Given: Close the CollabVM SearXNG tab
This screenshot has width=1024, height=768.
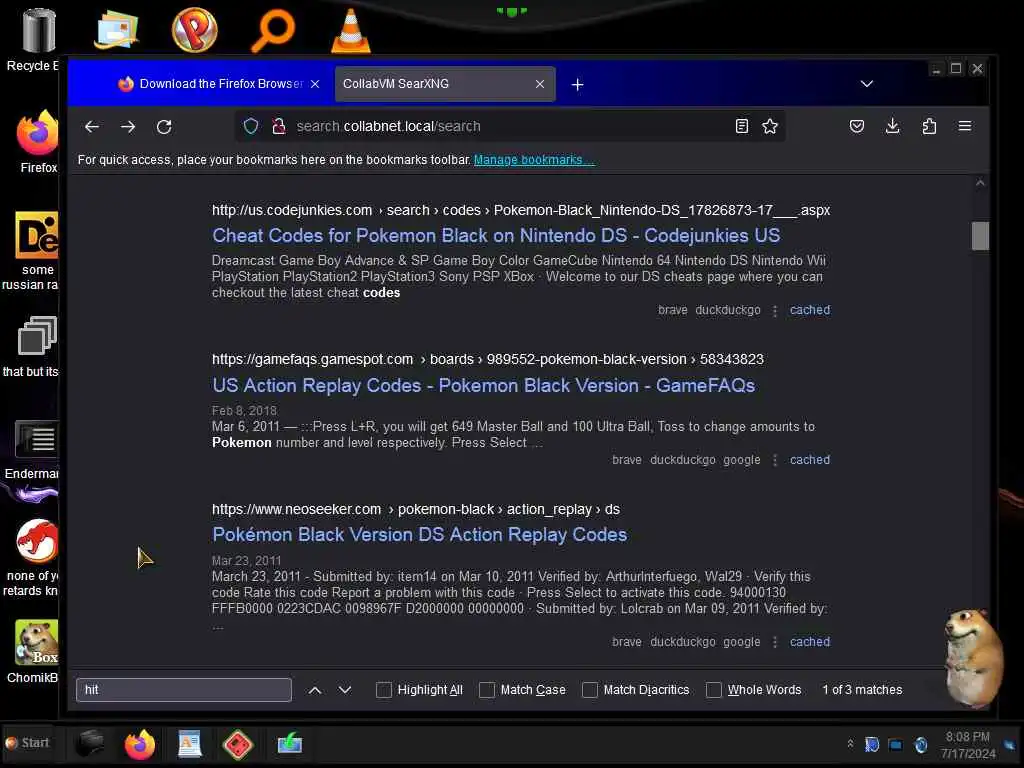Looking at the screenshot, I should coord(539,84).
